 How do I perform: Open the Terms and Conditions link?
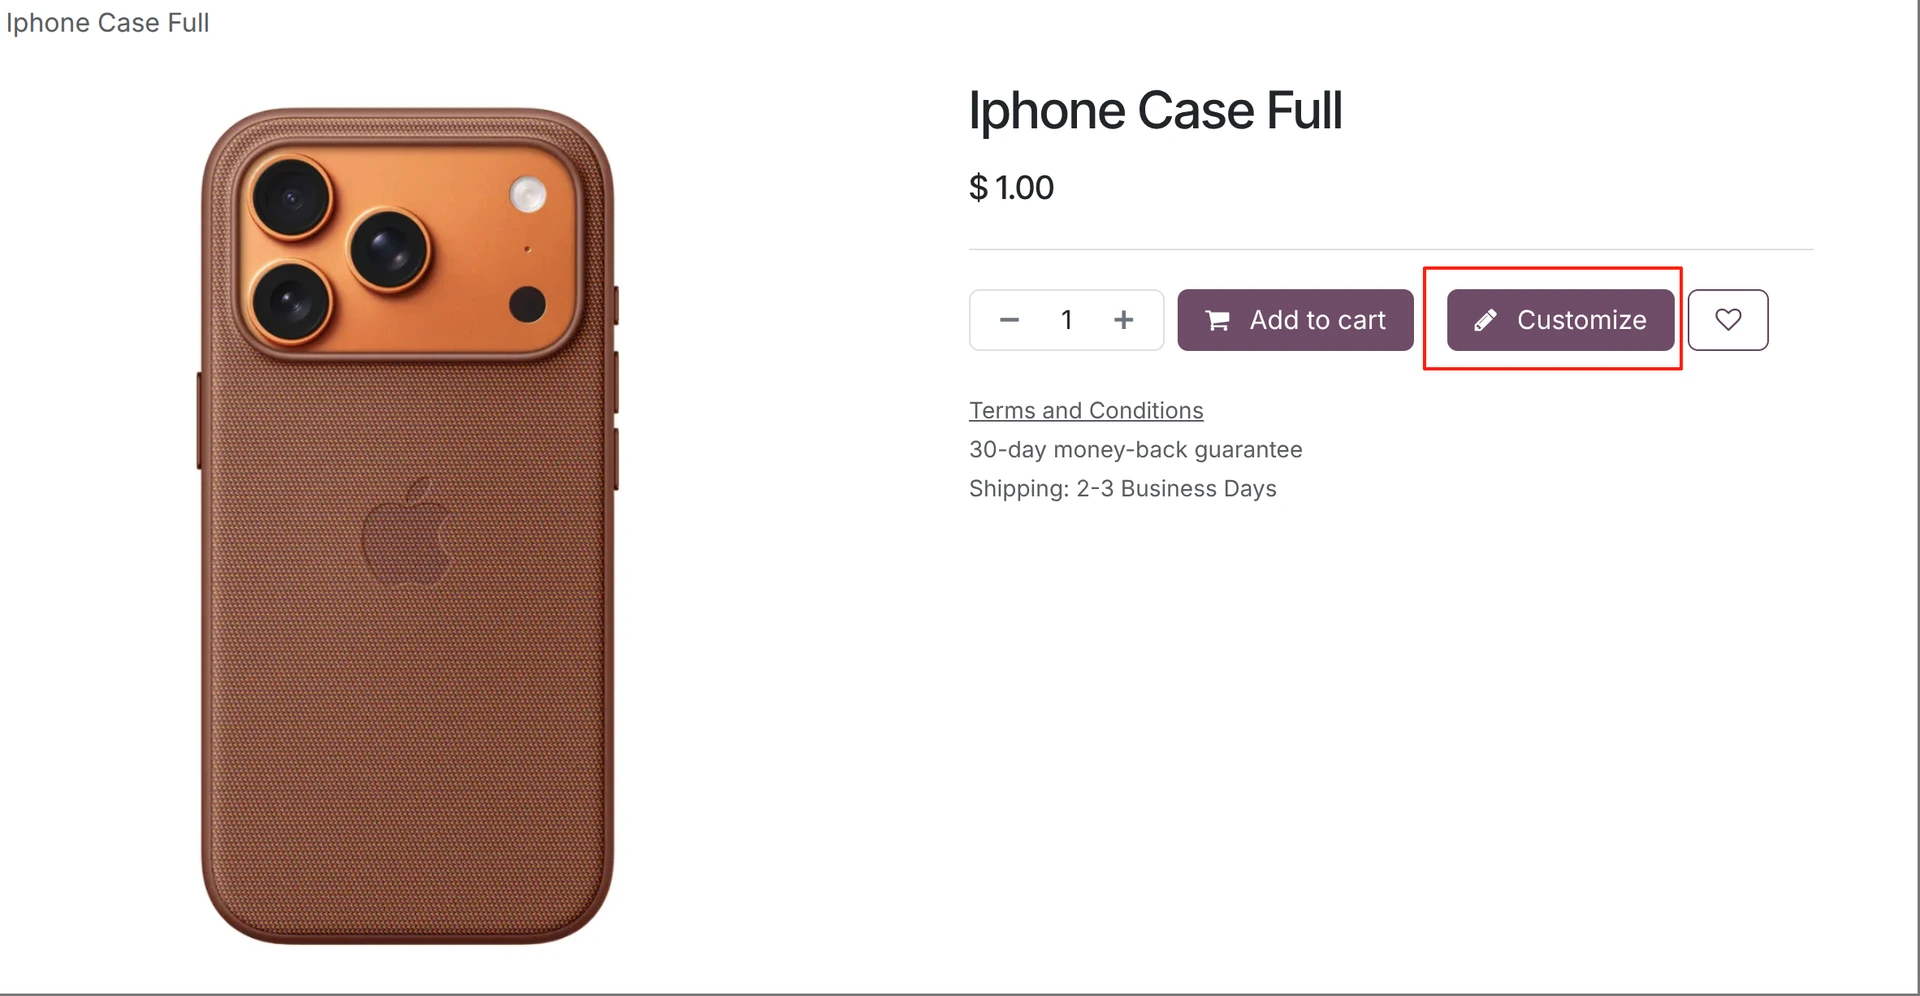pyautogui.click(x=1086, y=410)
